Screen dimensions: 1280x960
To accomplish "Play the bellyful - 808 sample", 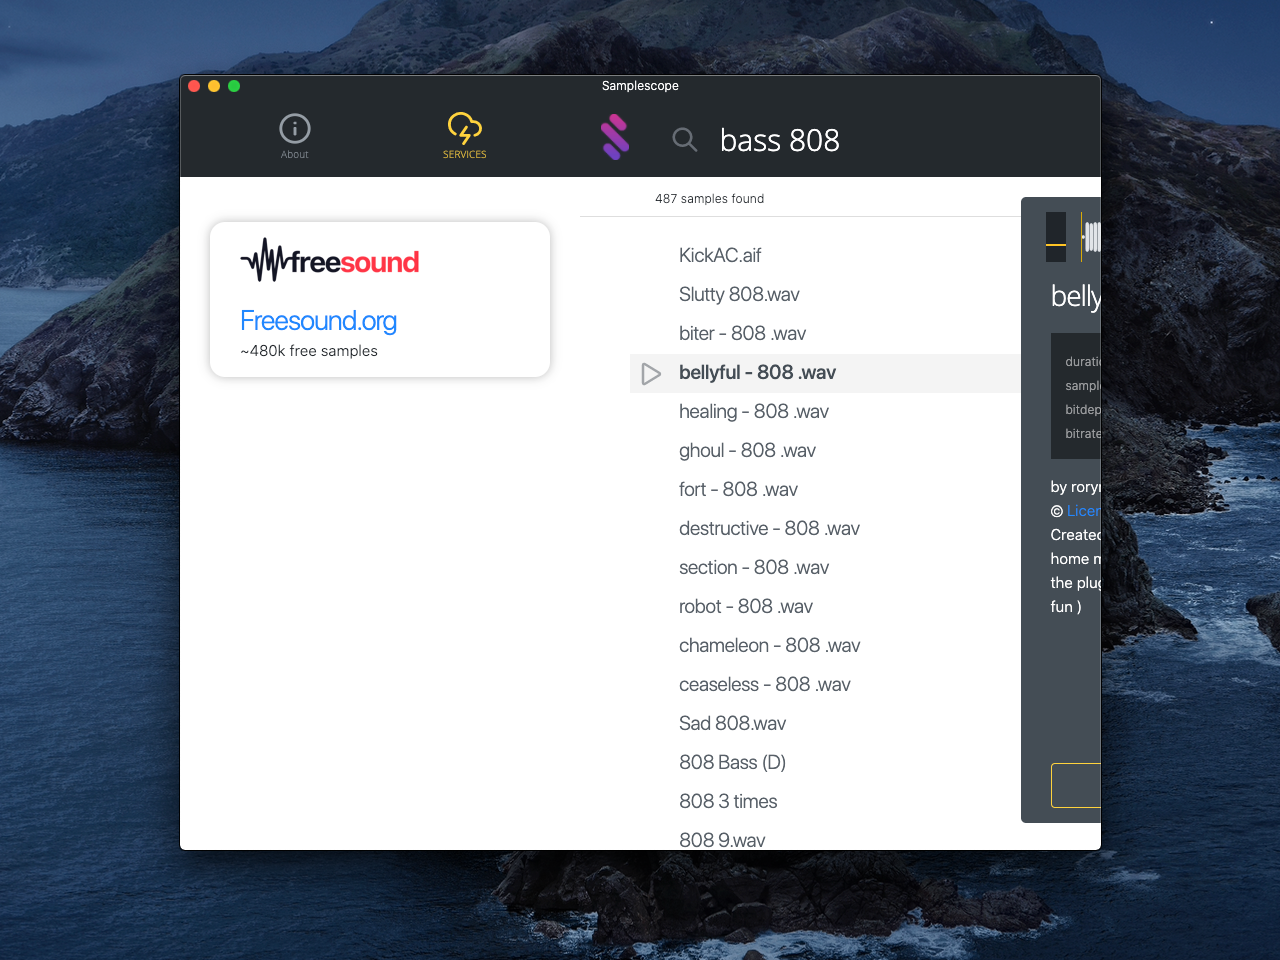I will [x=651, y=372].
